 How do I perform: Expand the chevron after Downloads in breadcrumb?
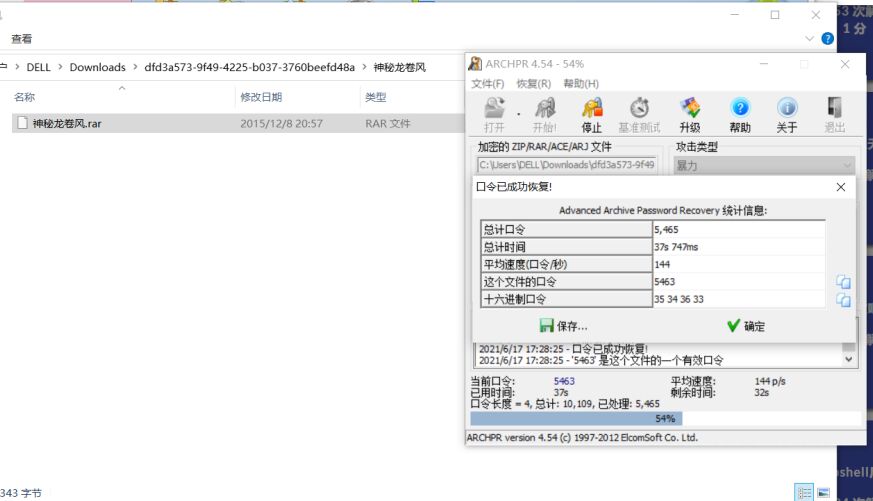coord(135,67)
